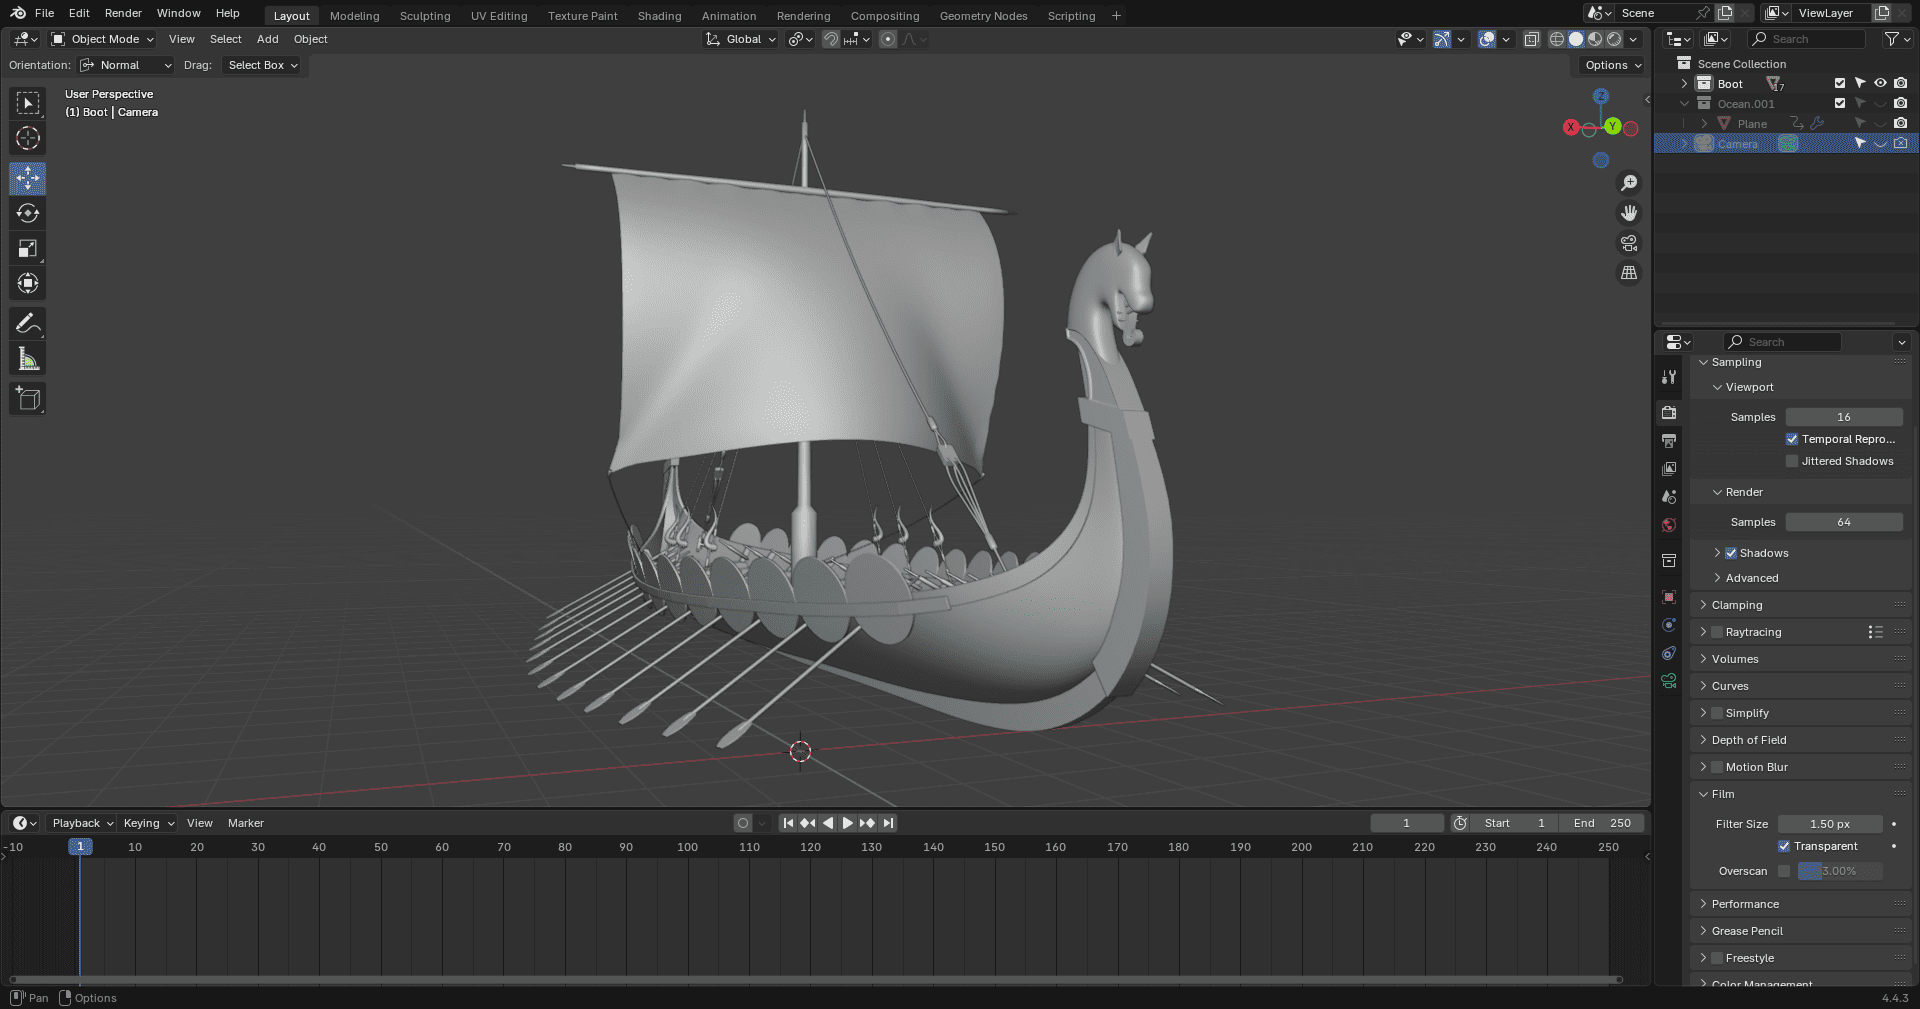Pick the Measure tool
Viewport: 1920px width, 1009px height.
(x=28, y=359)
